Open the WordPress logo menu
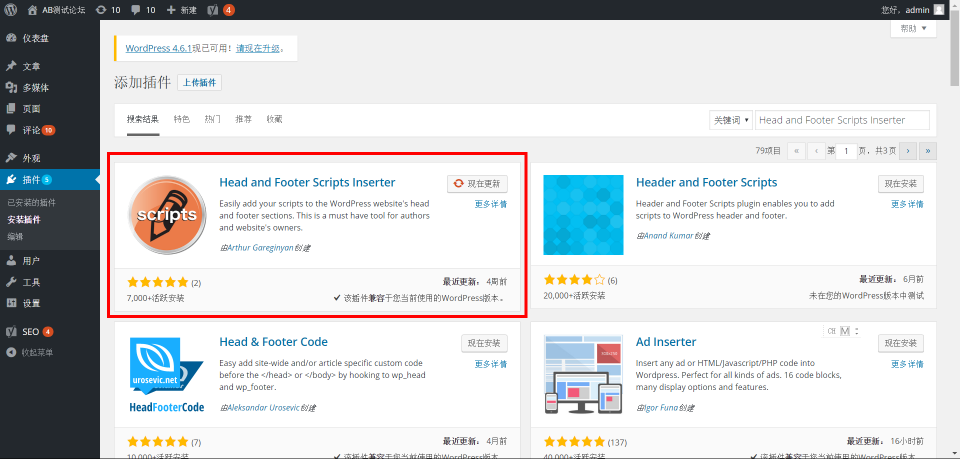The width and height of the screenshot is (960, 459). pos(11,10)
